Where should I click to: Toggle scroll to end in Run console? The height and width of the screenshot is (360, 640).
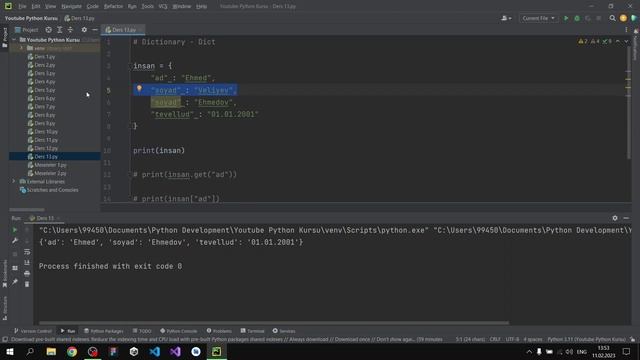(x=27, y=262)
